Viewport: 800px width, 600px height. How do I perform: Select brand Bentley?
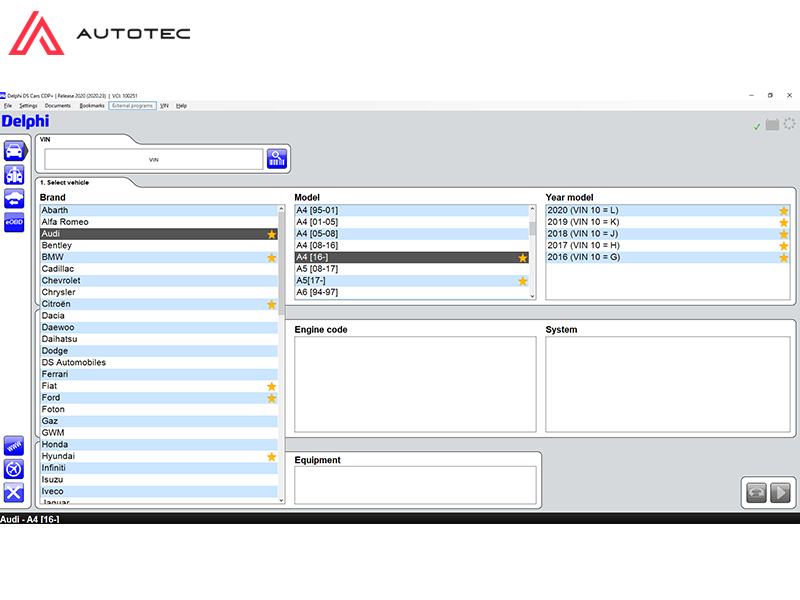click(x=159, y=245)
